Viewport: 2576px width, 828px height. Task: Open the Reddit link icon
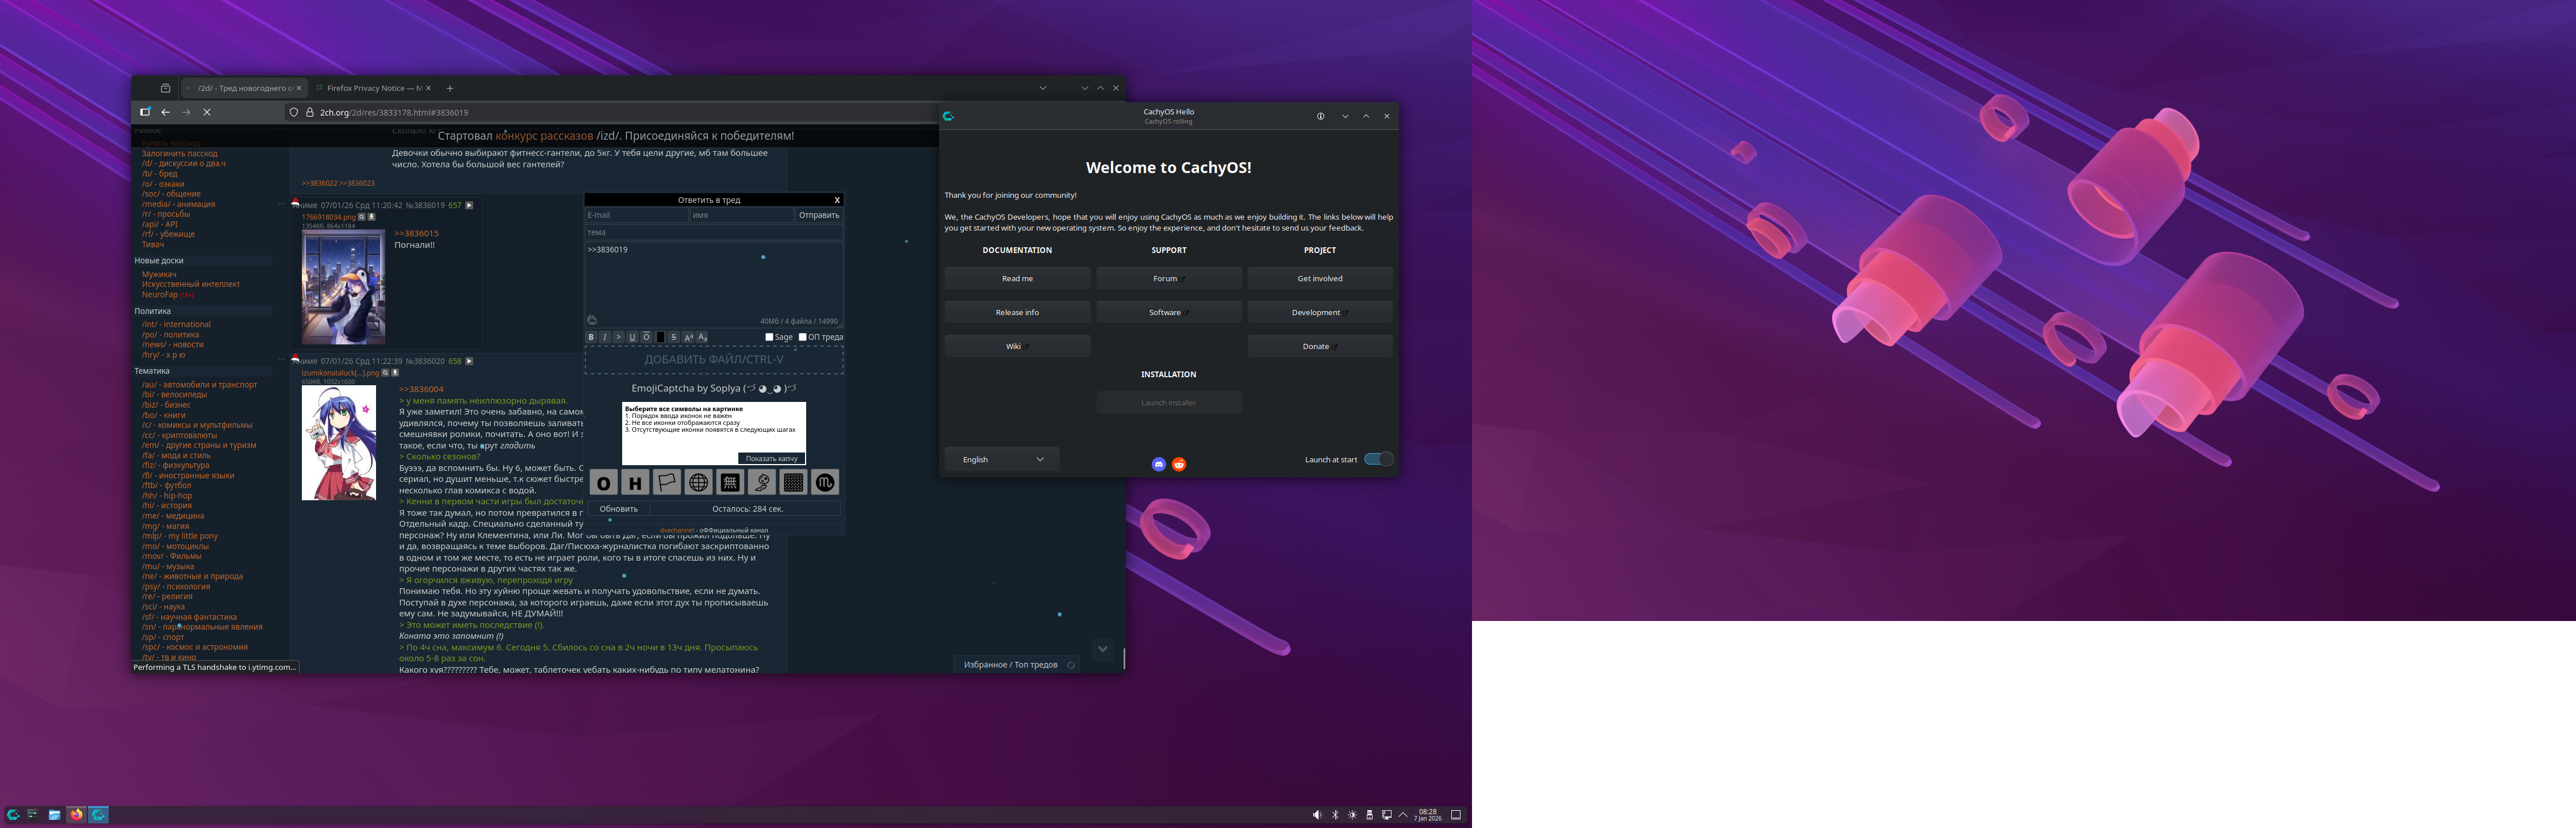(x=1179, y=464)
